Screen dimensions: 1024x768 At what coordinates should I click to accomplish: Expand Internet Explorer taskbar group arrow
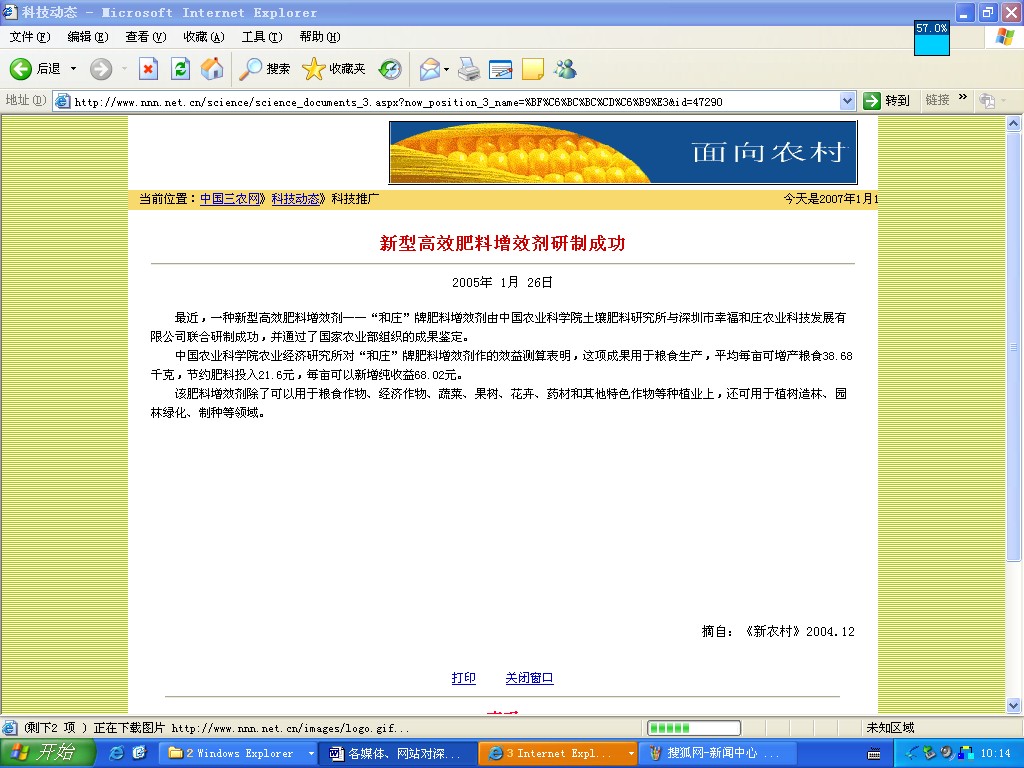click(x=630, y=754)
